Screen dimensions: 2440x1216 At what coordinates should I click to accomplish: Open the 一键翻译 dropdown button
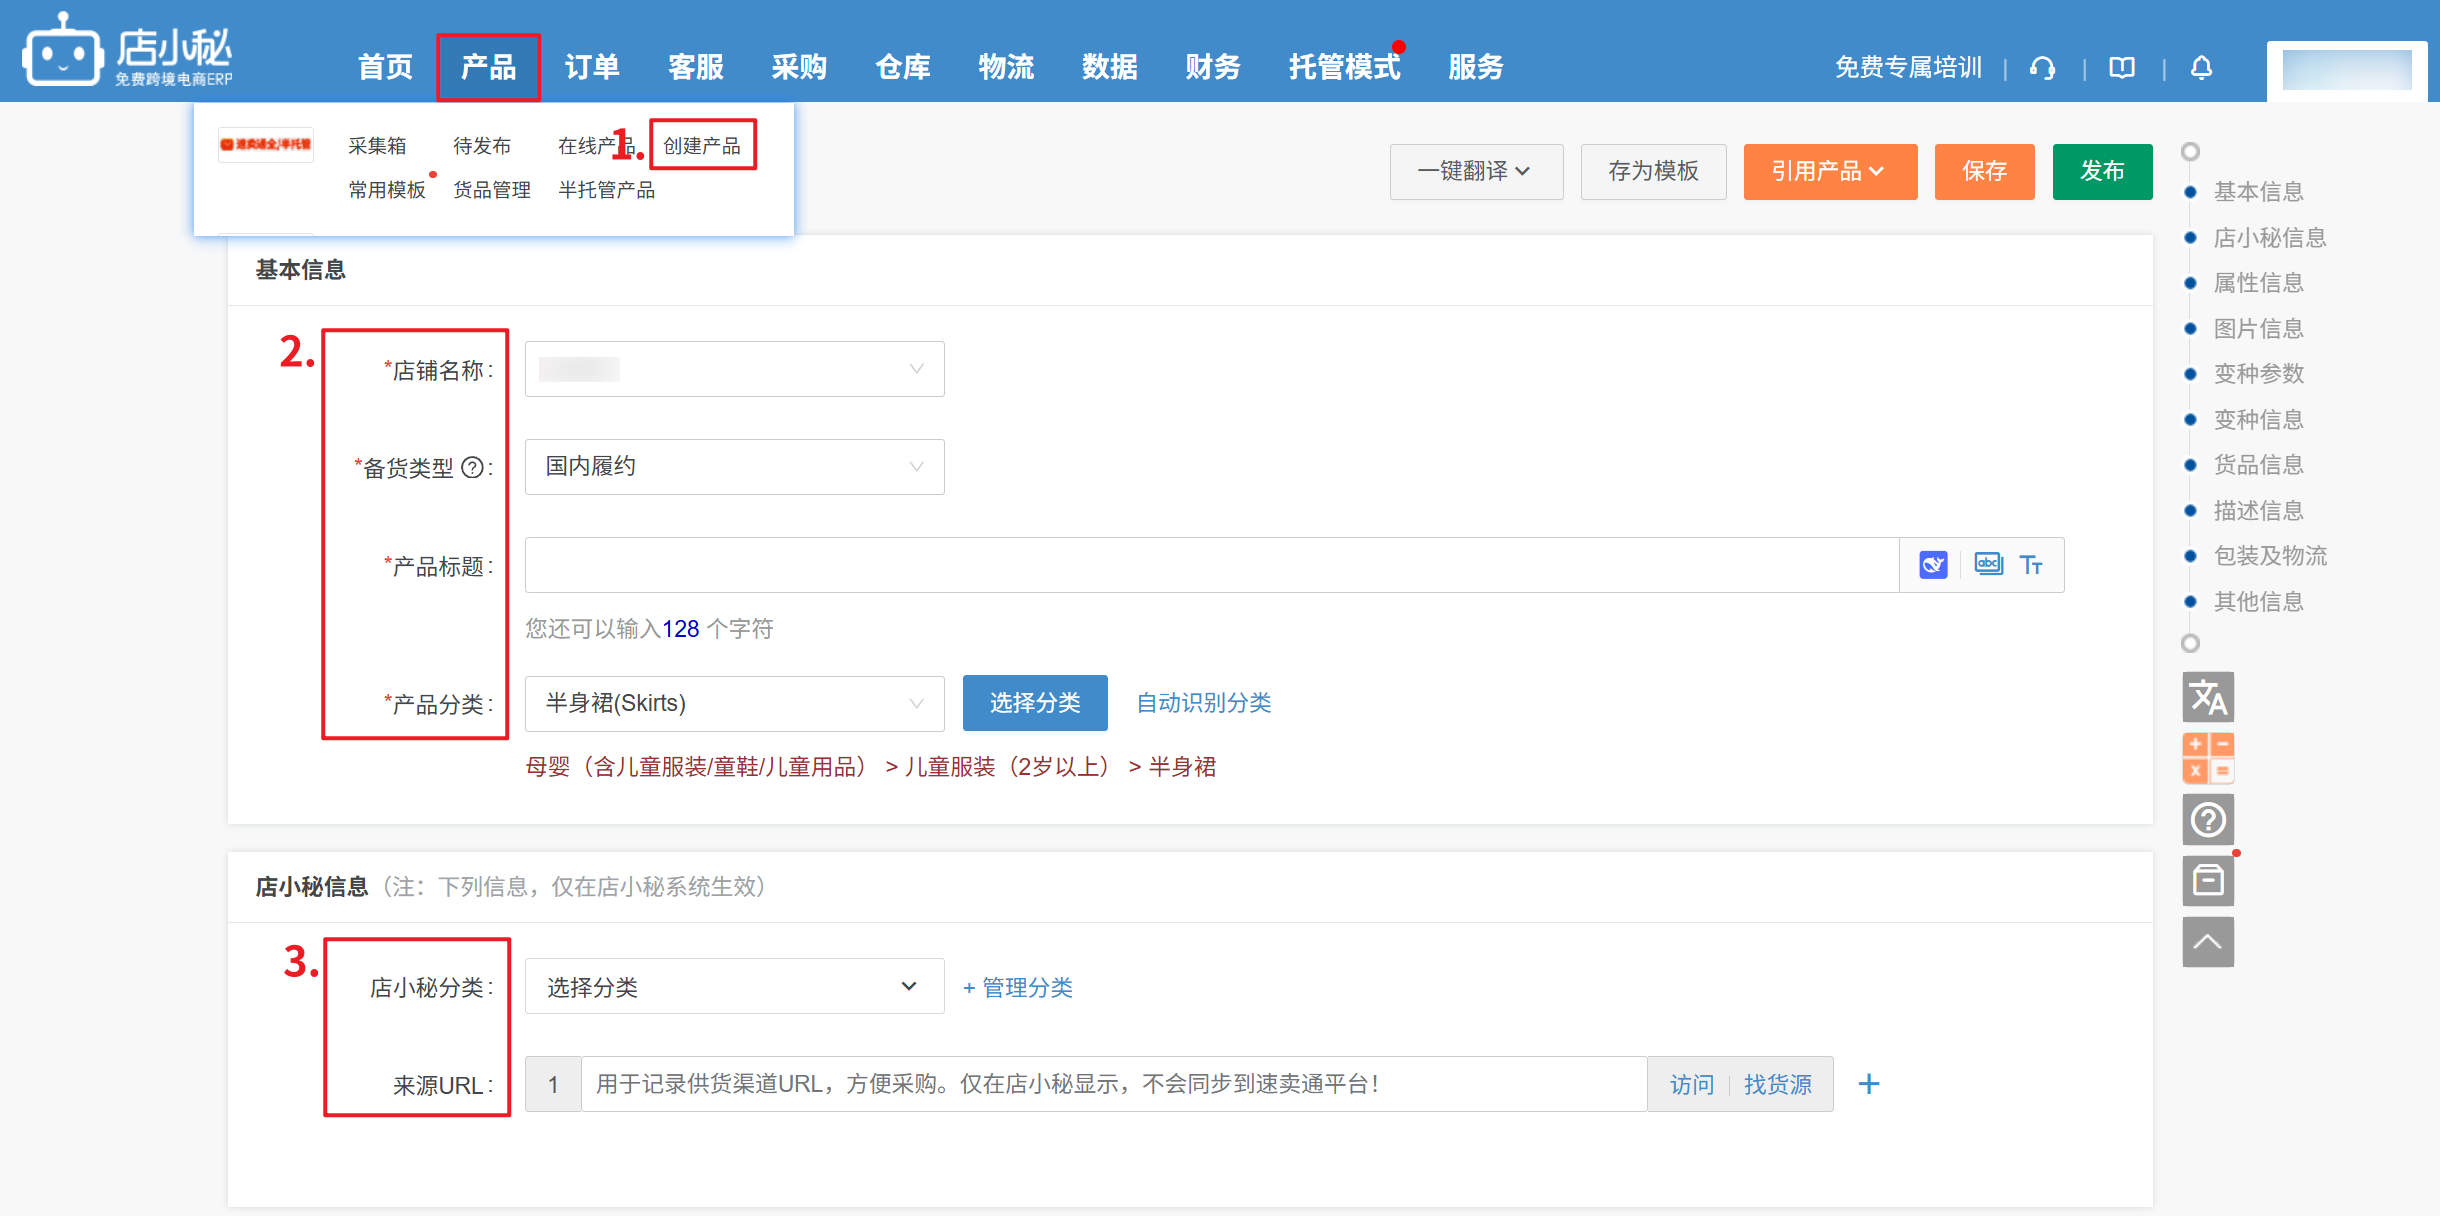click(1475, 171)
